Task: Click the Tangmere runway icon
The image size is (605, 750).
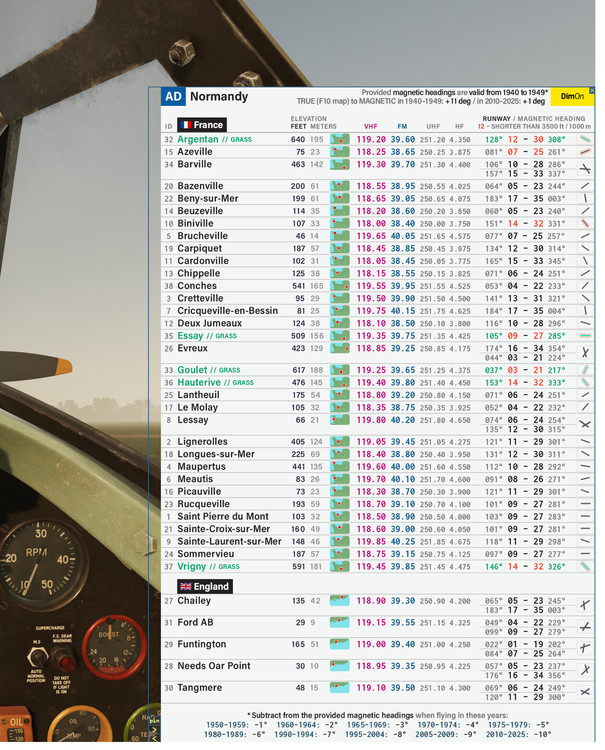Action: 585,692
